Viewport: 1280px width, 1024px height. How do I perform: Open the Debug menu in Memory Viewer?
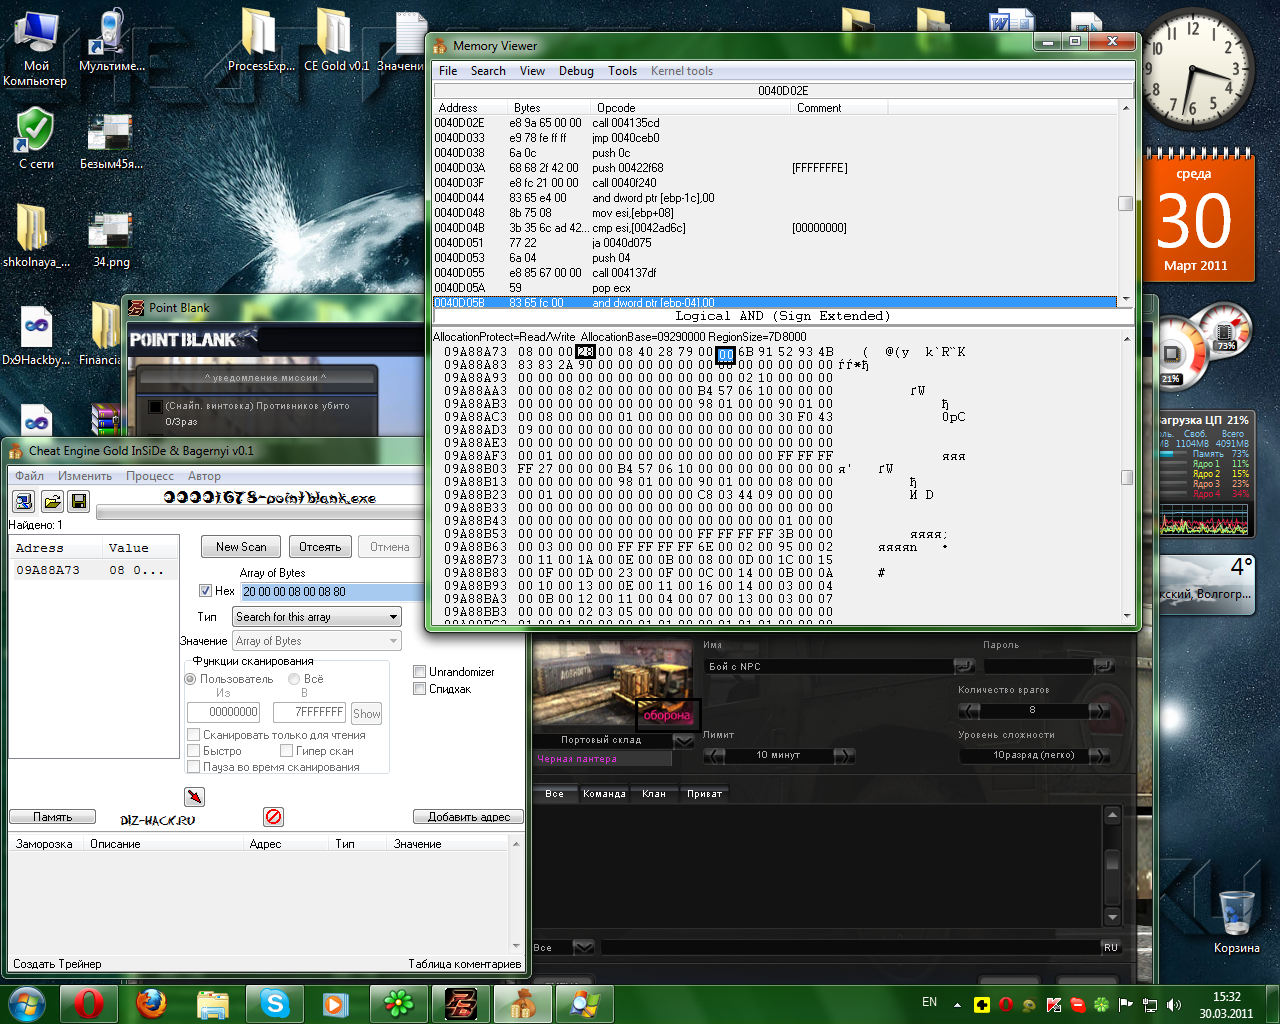576,71
